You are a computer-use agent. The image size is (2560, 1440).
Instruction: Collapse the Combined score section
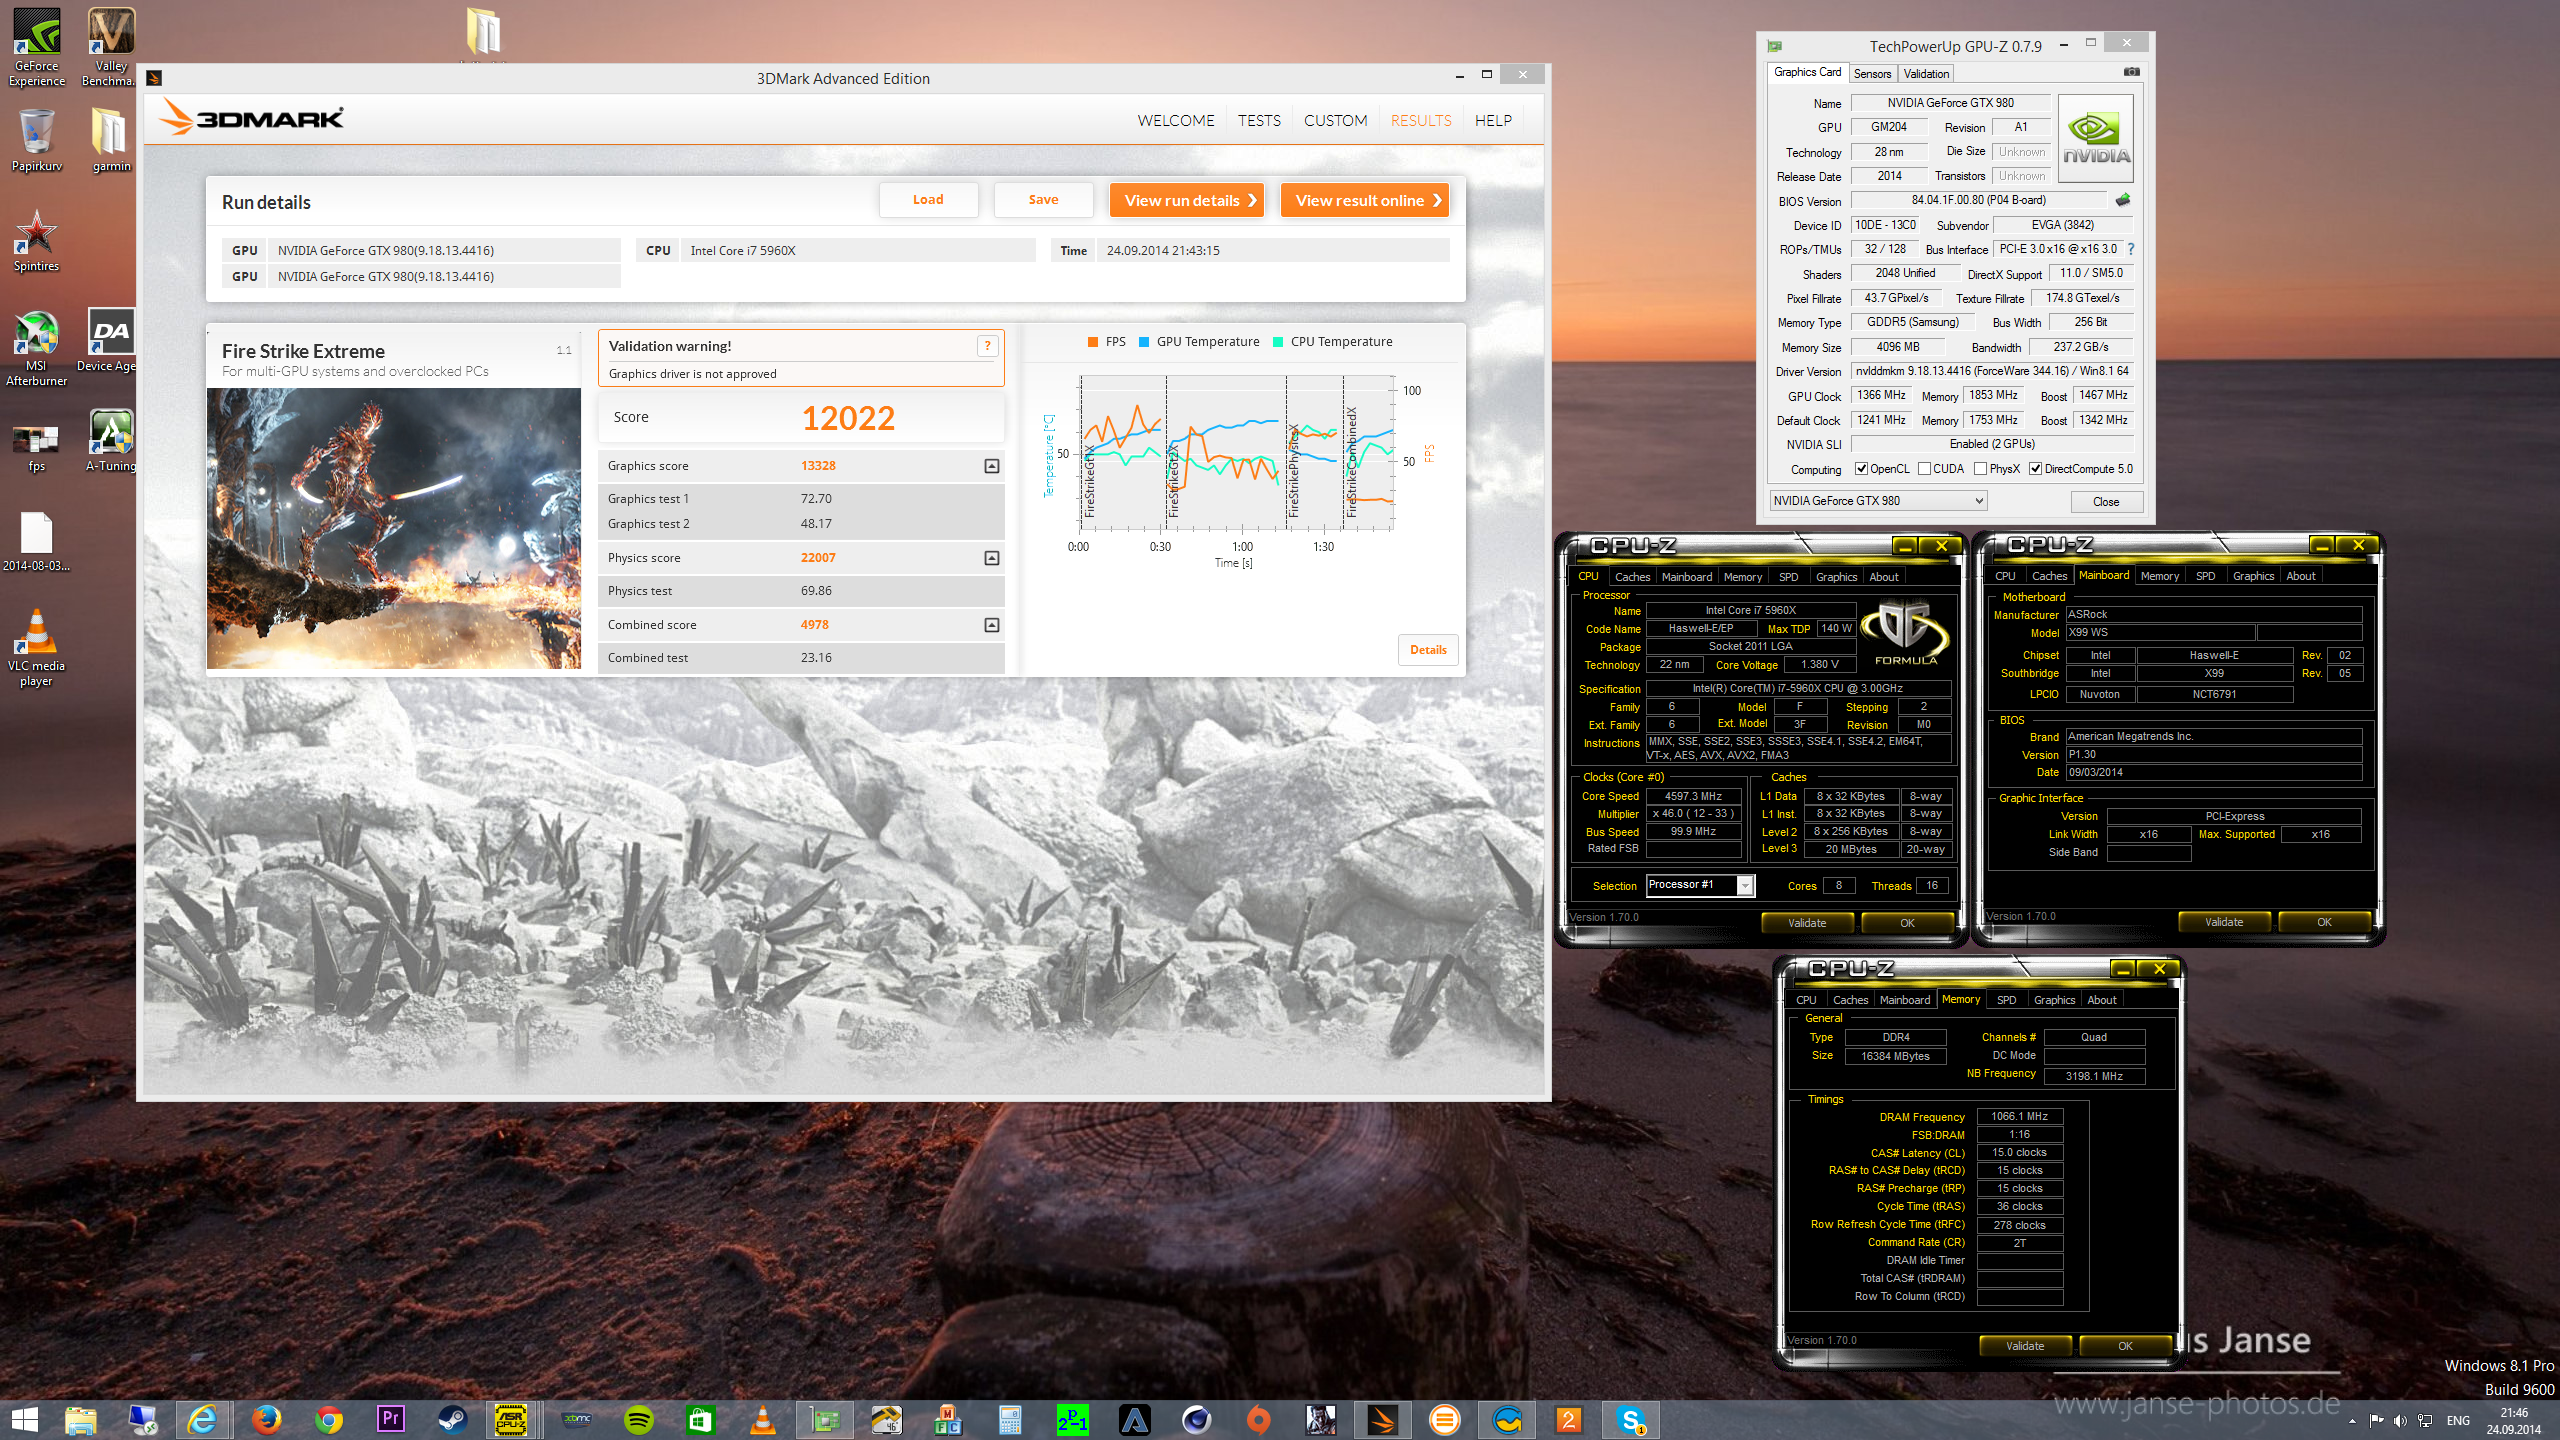991,625
